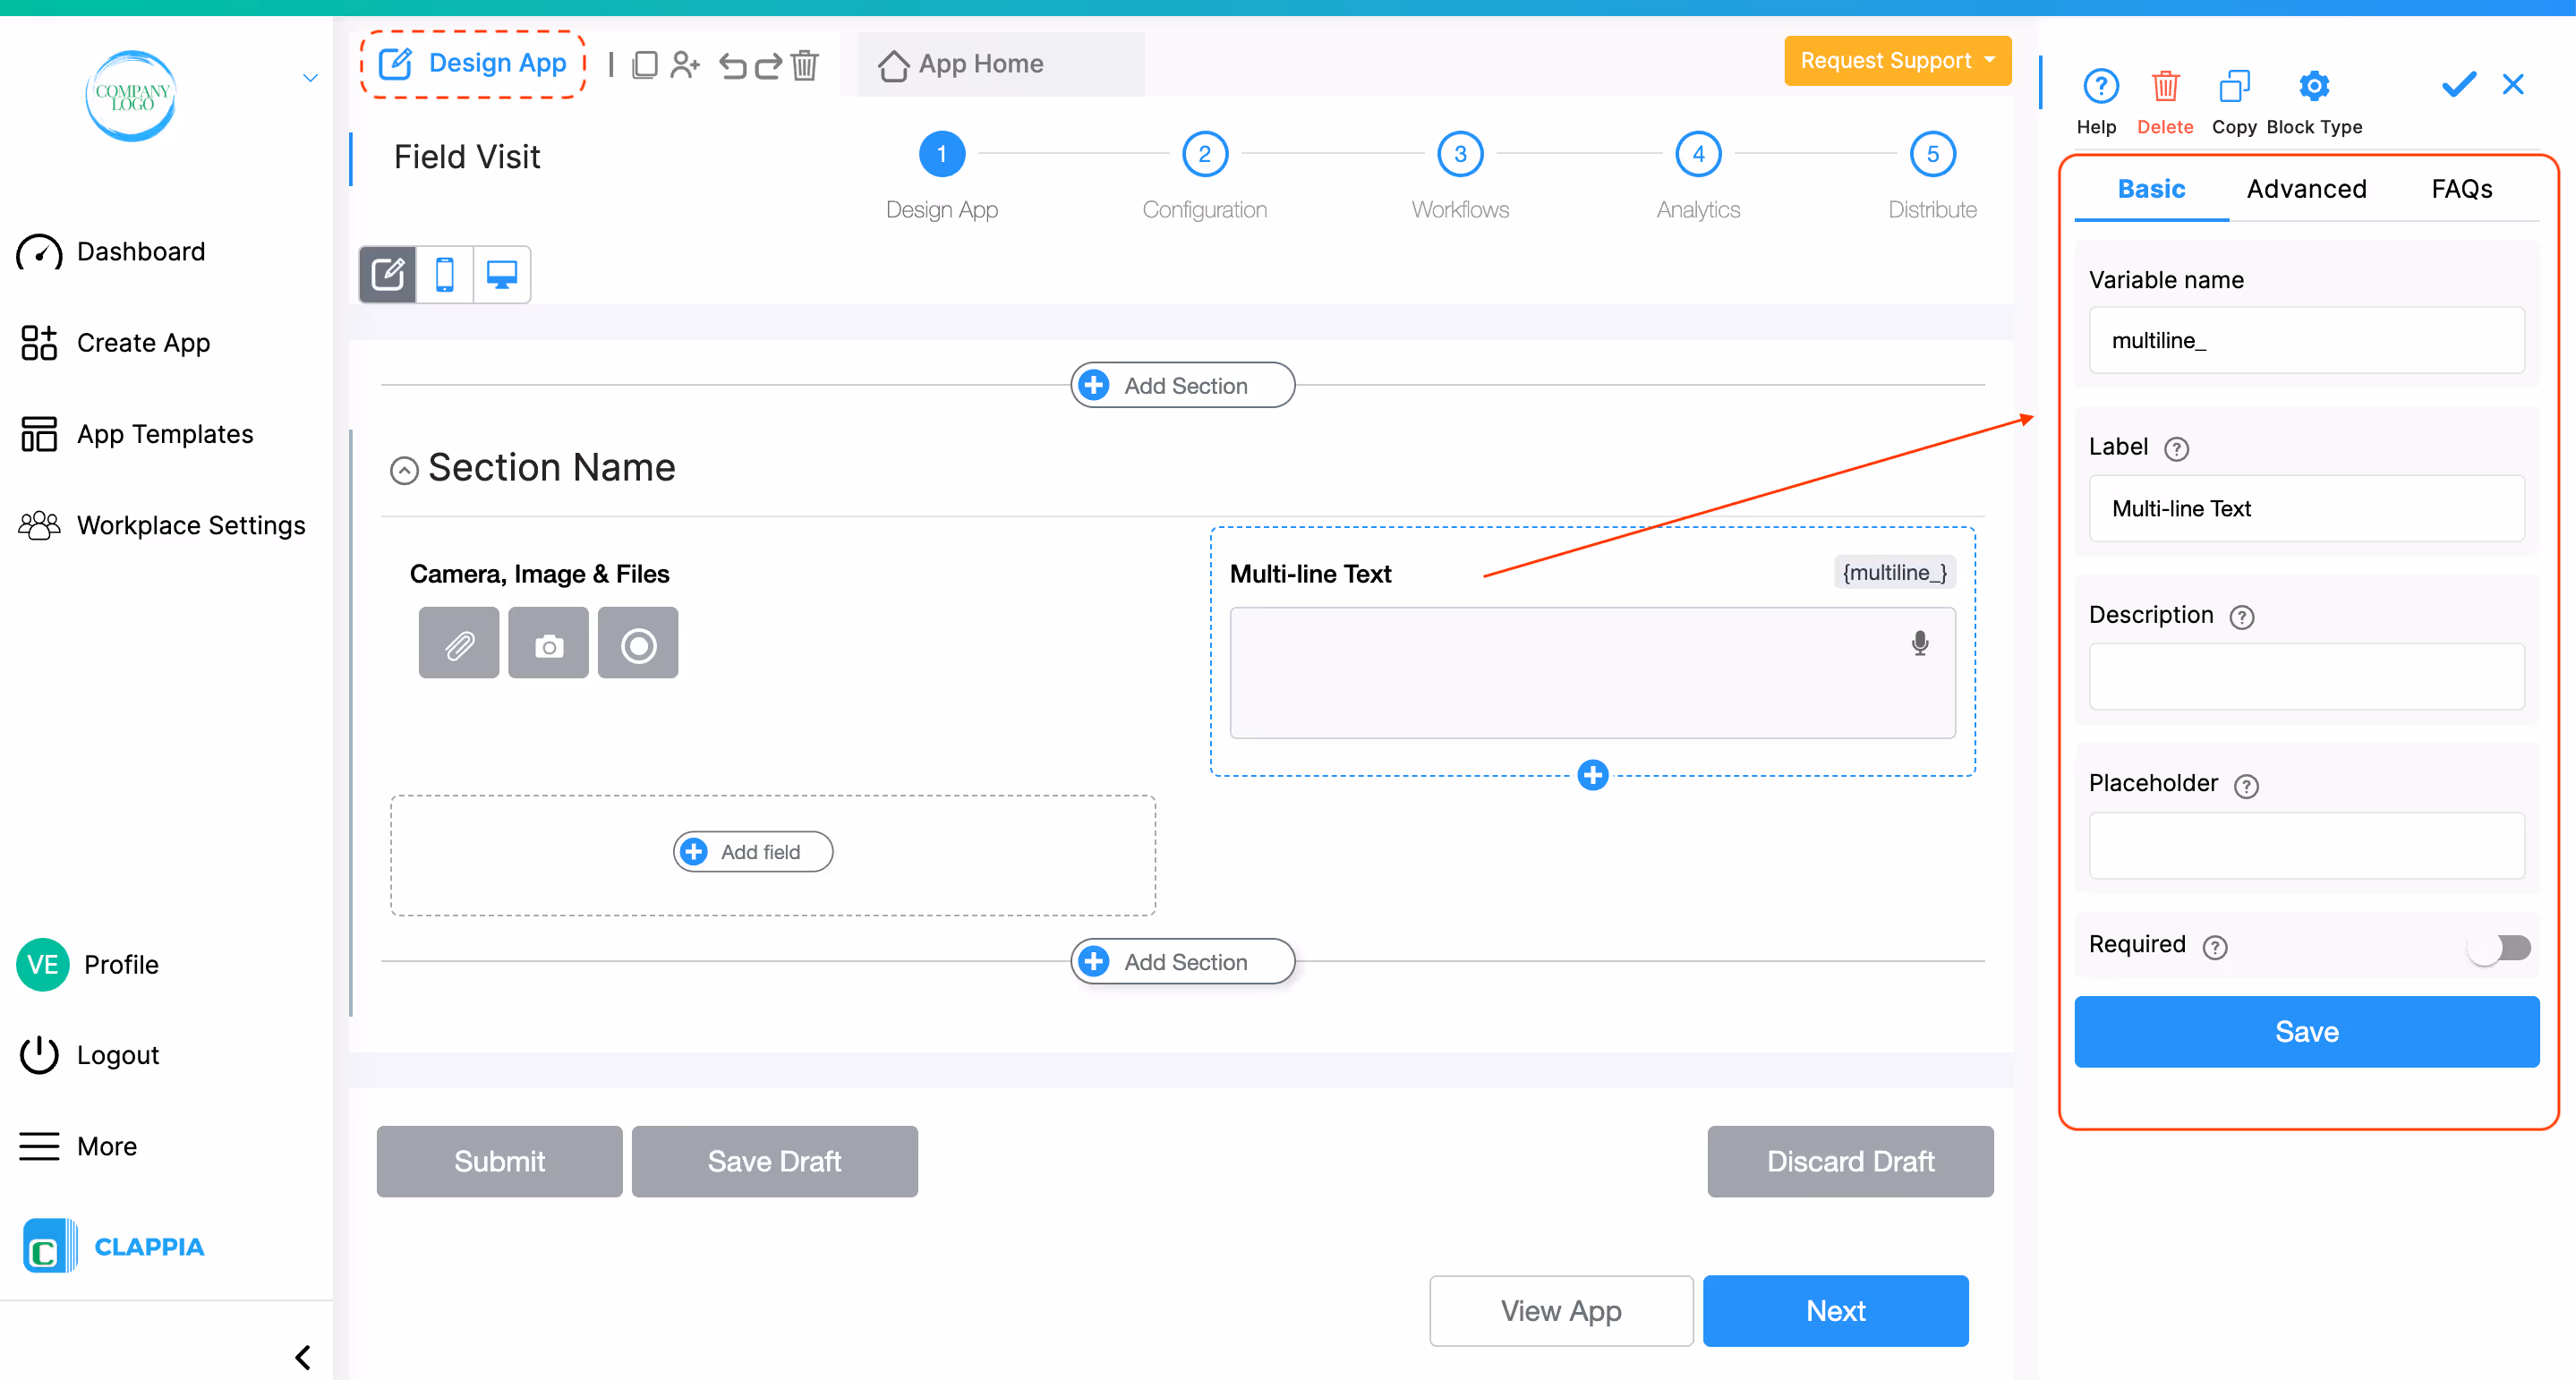Viewport: 2576px width, 1380px height.
Task: Expand the company logo dropdown chevron
Action: (310, 78)
